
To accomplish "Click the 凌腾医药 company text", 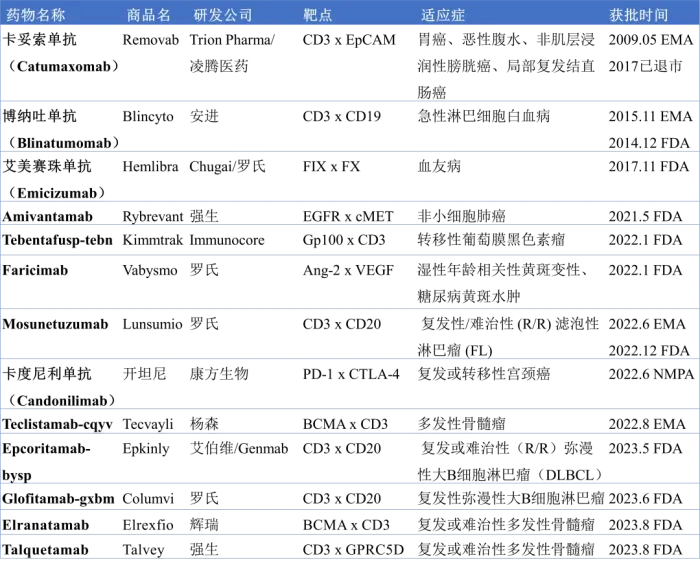I will [x=219, y=67].
